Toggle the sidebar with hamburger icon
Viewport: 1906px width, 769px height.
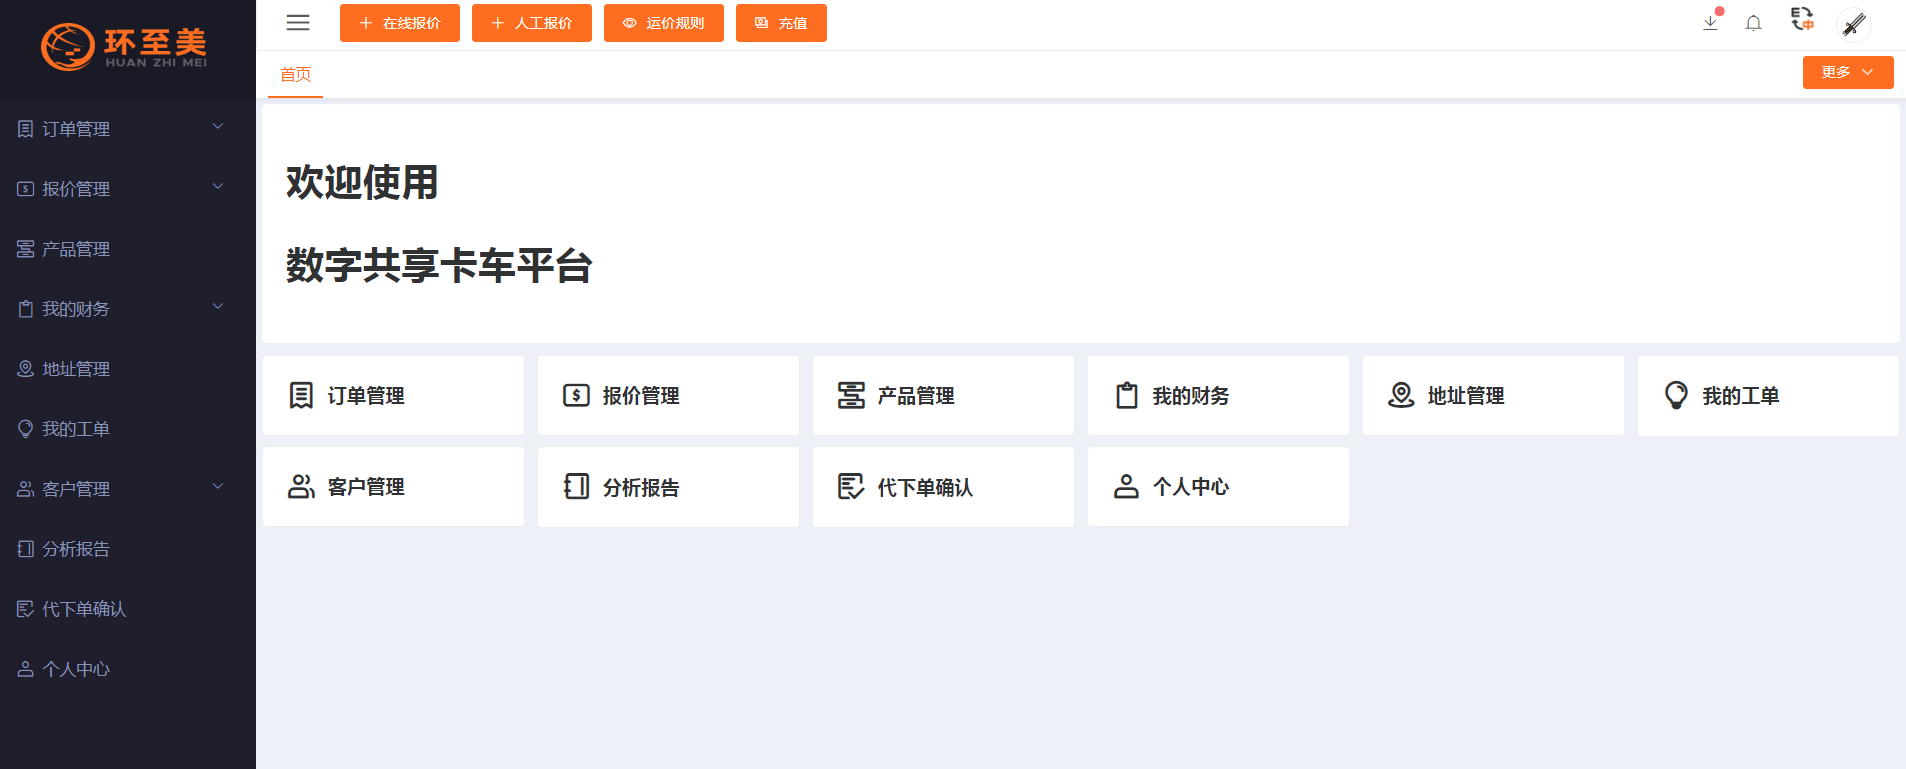tap(298, 23)
